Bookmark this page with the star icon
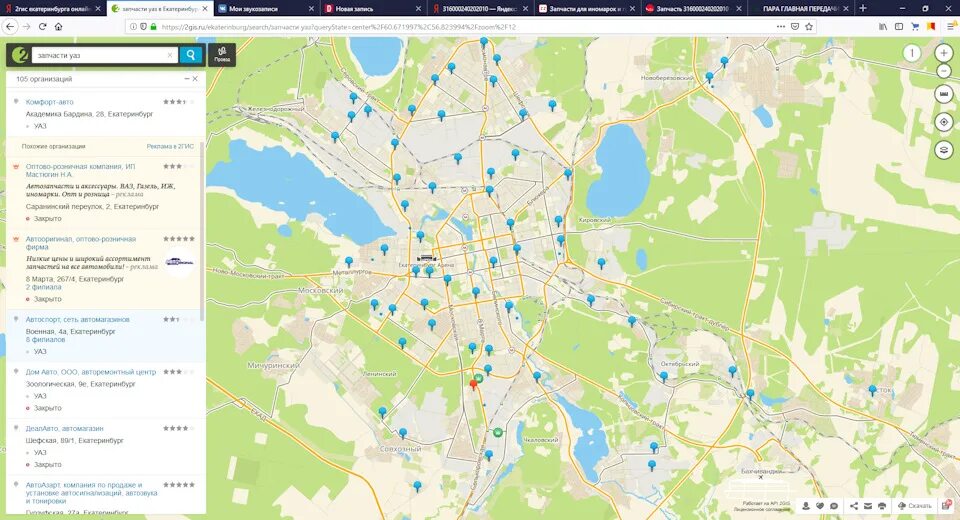The height and width of the screenshot is (520, 960). click(x=809, y=27)
